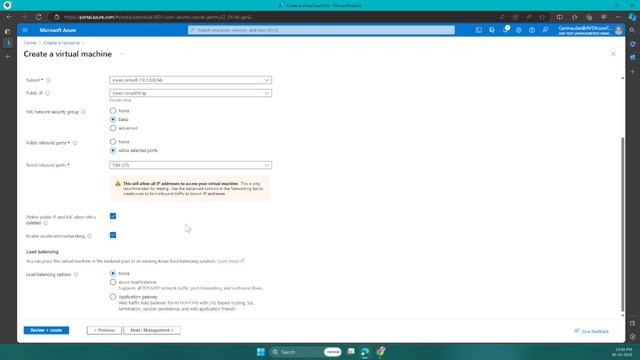Open account avatar in Azure header
Viewport: 640px width, 360px height.
pyautogui.click(x=618, y=30)
